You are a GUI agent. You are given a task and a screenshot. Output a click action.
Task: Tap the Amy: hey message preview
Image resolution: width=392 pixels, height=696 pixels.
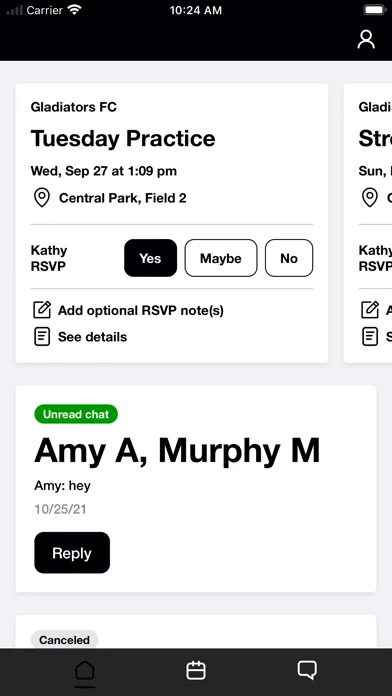point(63,486)
